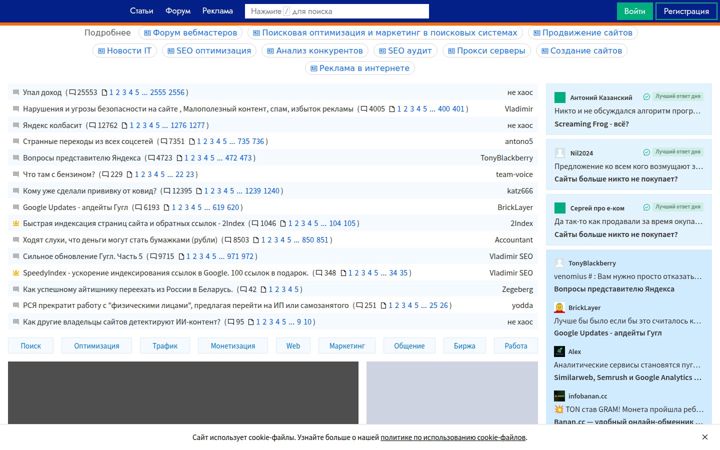This screenshot has width=720, height=450.
Task: Open the Продвижение сайтов category tag
Action: 583,33
